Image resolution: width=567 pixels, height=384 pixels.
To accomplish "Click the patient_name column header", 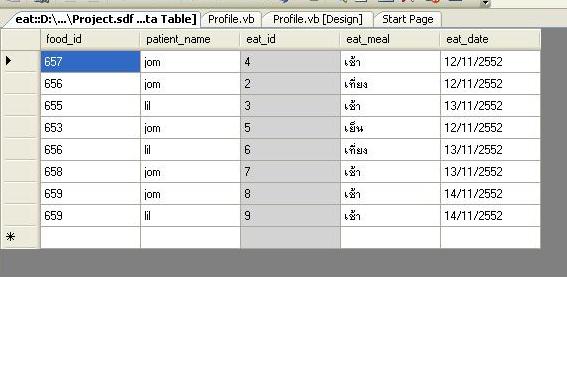I will (190, 39).
